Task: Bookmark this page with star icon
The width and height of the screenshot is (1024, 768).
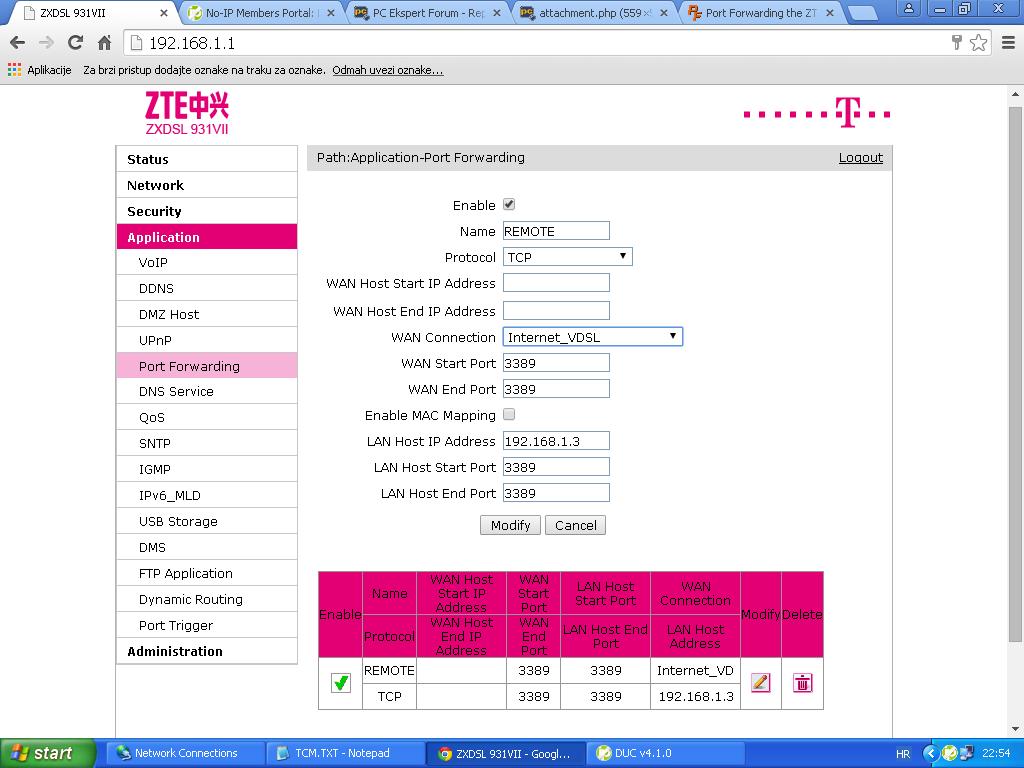Action: tap(979, 43)
